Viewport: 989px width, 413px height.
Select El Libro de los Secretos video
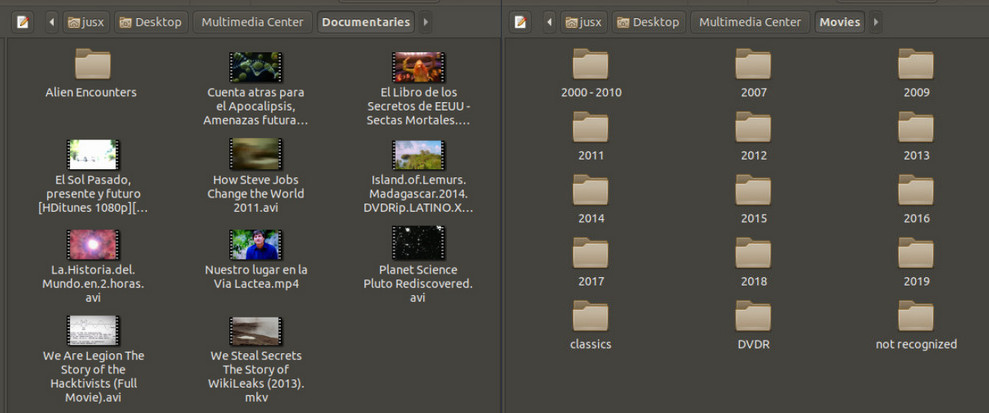(418, 67)
